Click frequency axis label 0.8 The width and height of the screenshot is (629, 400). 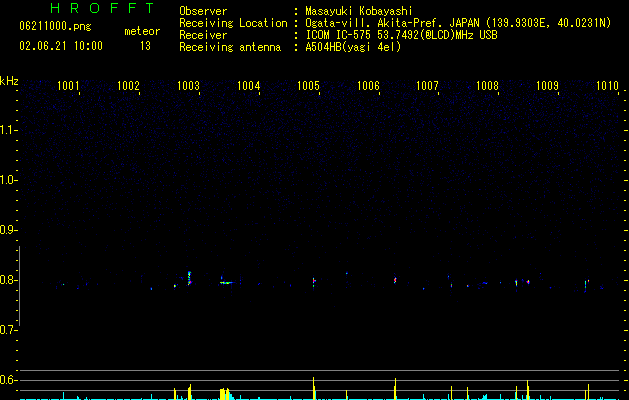[8, 280]
